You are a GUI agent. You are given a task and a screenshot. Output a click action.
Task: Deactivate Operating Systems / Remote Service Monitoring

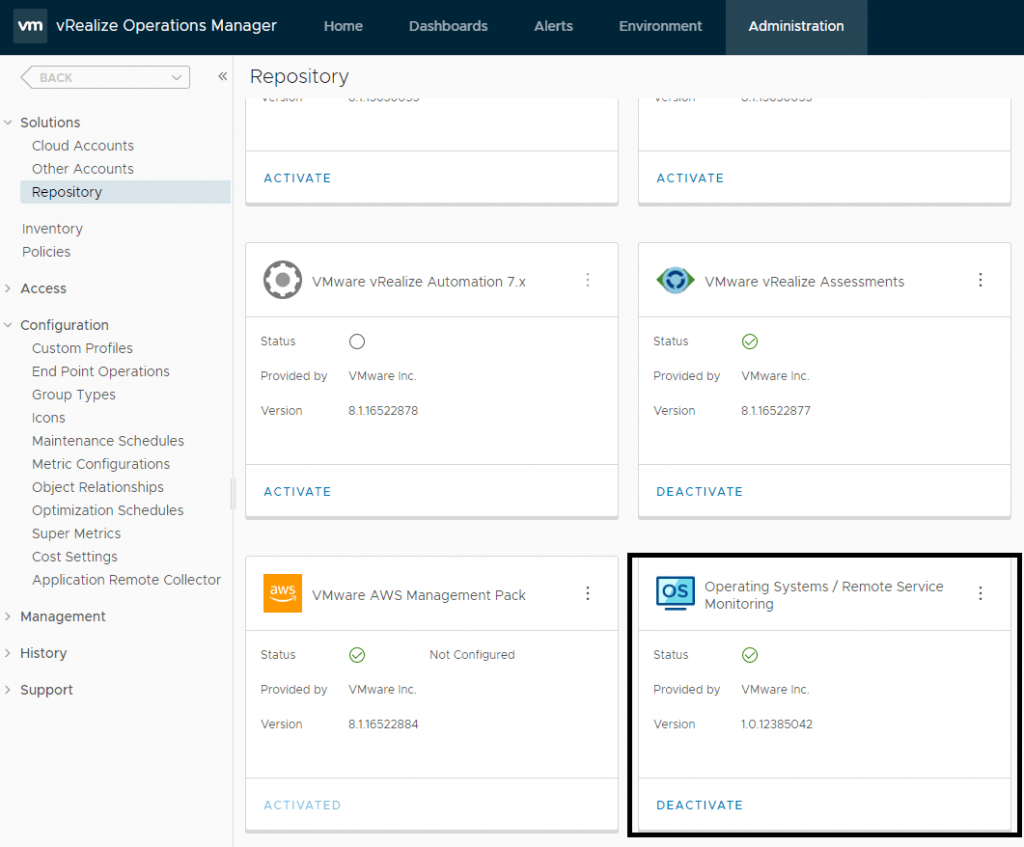[x=699, y=805]
